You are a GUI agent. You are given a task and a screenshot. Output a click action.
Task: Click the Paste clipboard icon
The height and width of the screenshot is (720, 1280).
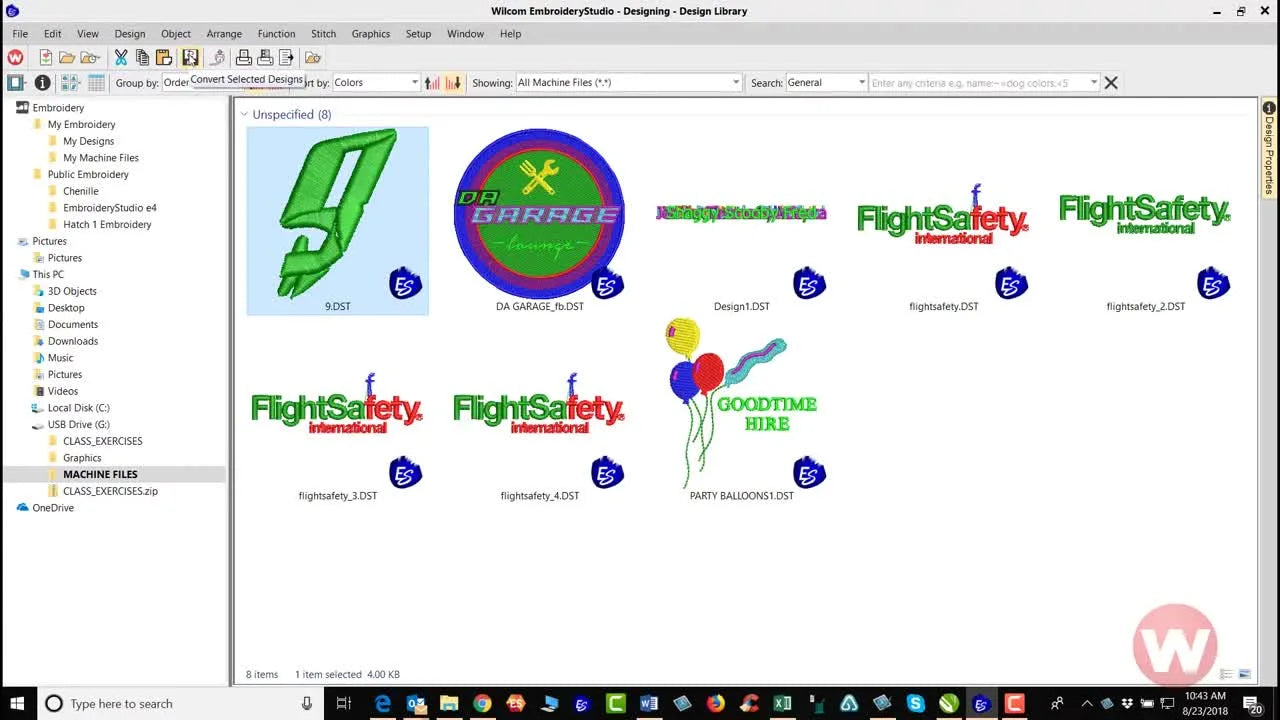tap(164, 58)
